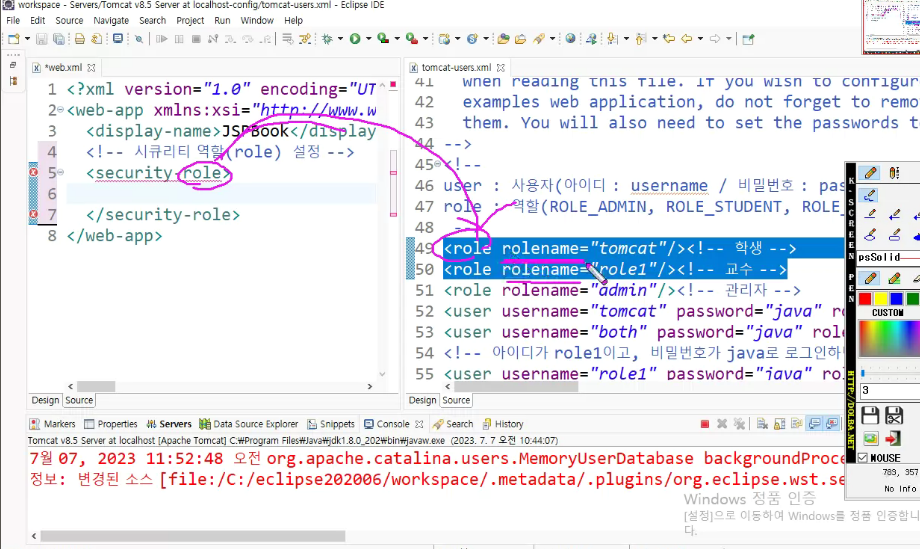The height and width of the screenshot is (549, 920).
Task: Click the Search flashlight toolbar icon
Action: click(x=539, y=39)
